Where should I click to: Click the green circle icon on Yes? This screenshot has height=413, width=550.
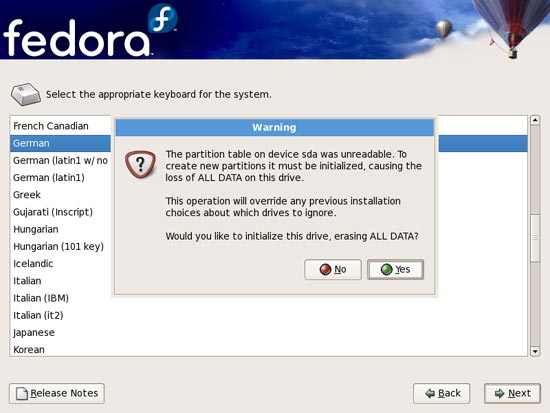[x=387, y=269]
